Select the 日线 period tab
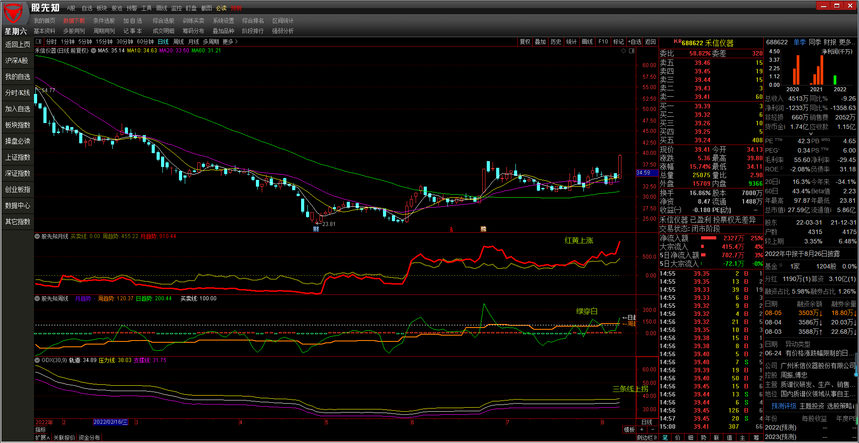The width and height of the screenshot is (859, 443). (163, 42)
